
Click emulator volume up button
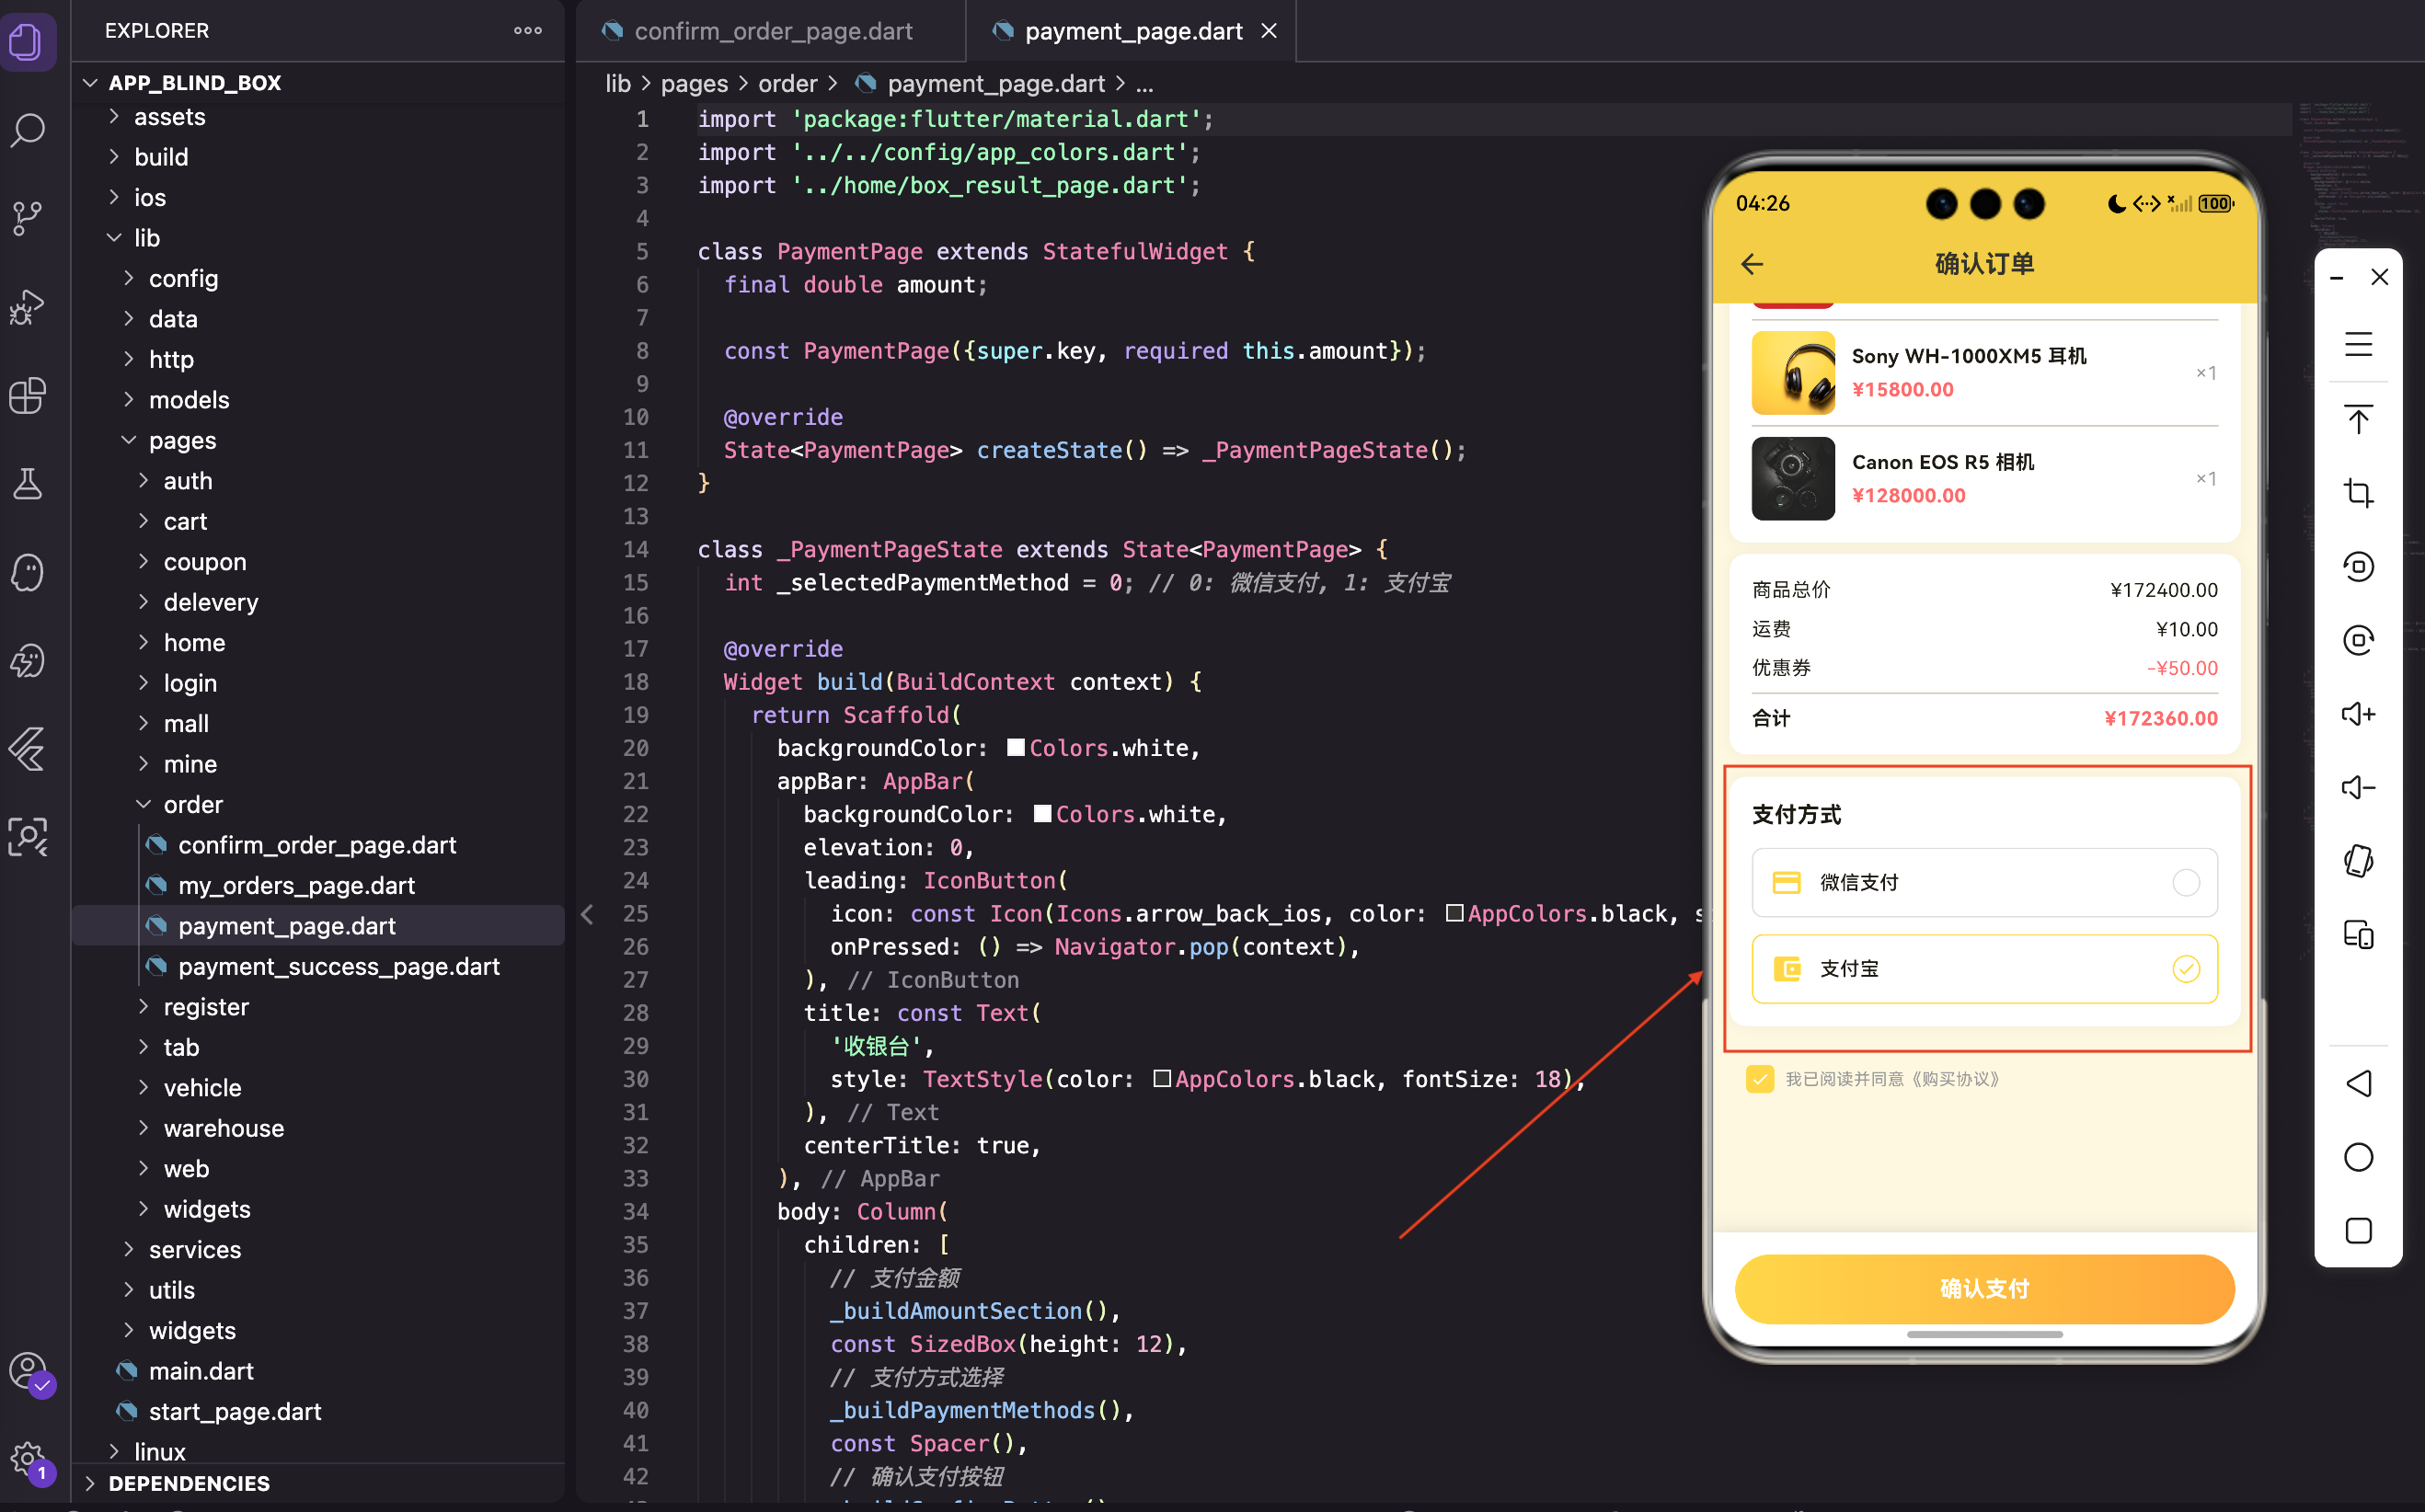[2358, 714]
